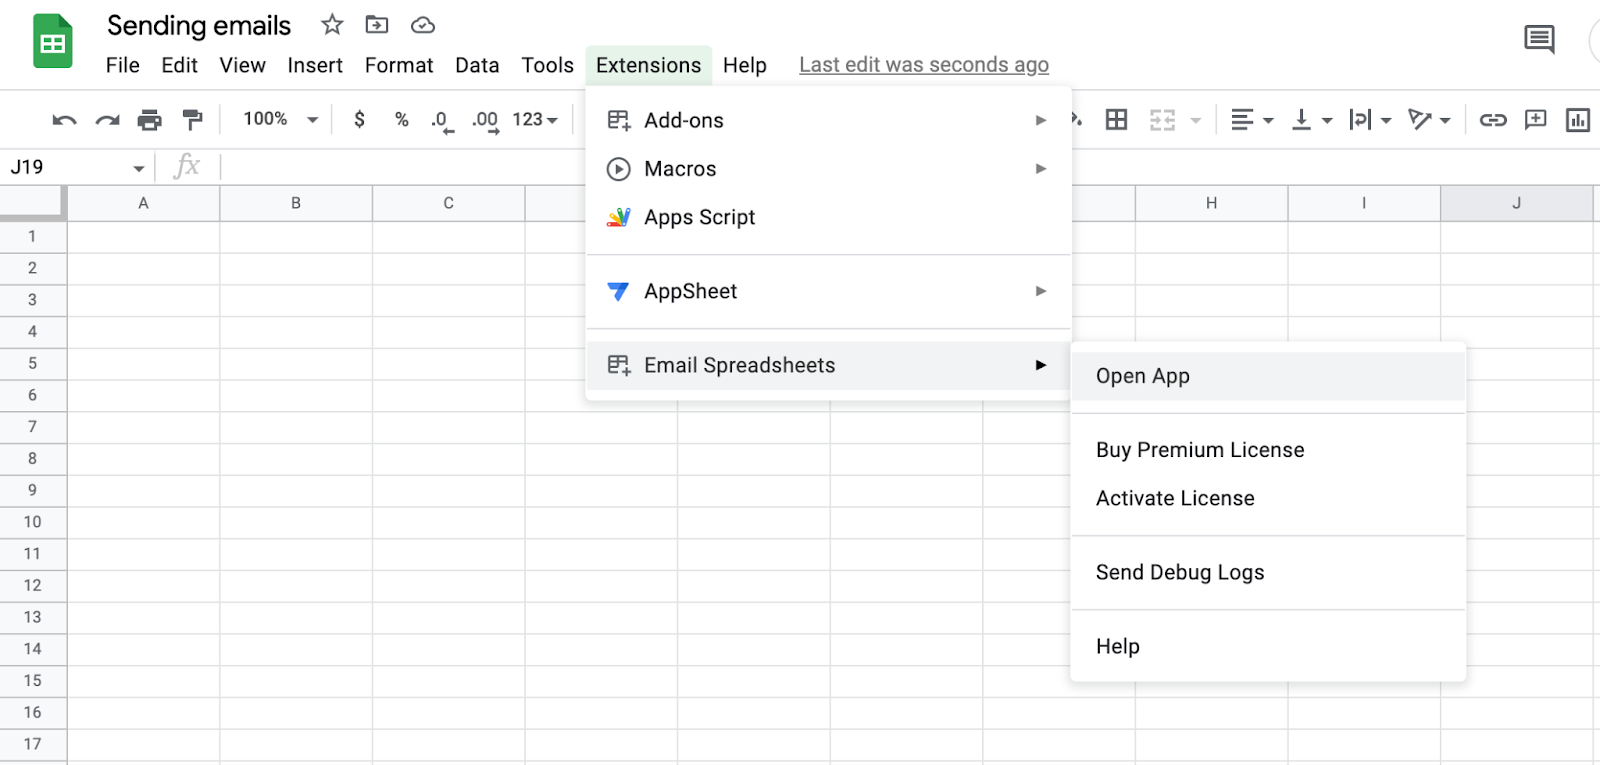This screenshot has width=1600, height=765.
Task: Select row 17 header
Action: tap(33, 744)
